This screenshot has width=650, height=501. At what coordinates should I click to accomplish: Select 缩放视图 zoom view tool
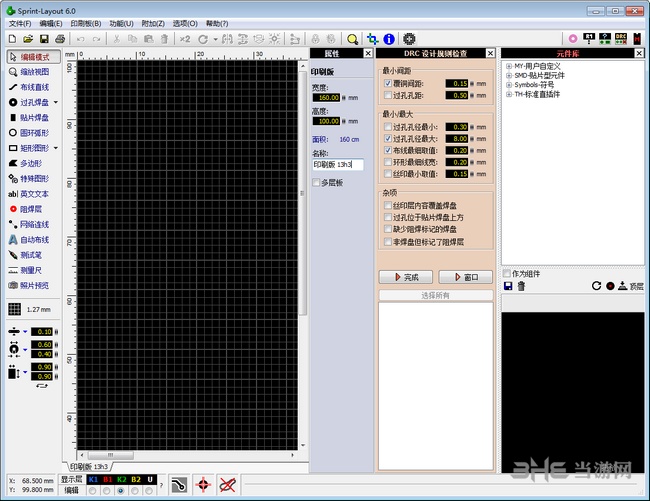[x=29, y=72]
